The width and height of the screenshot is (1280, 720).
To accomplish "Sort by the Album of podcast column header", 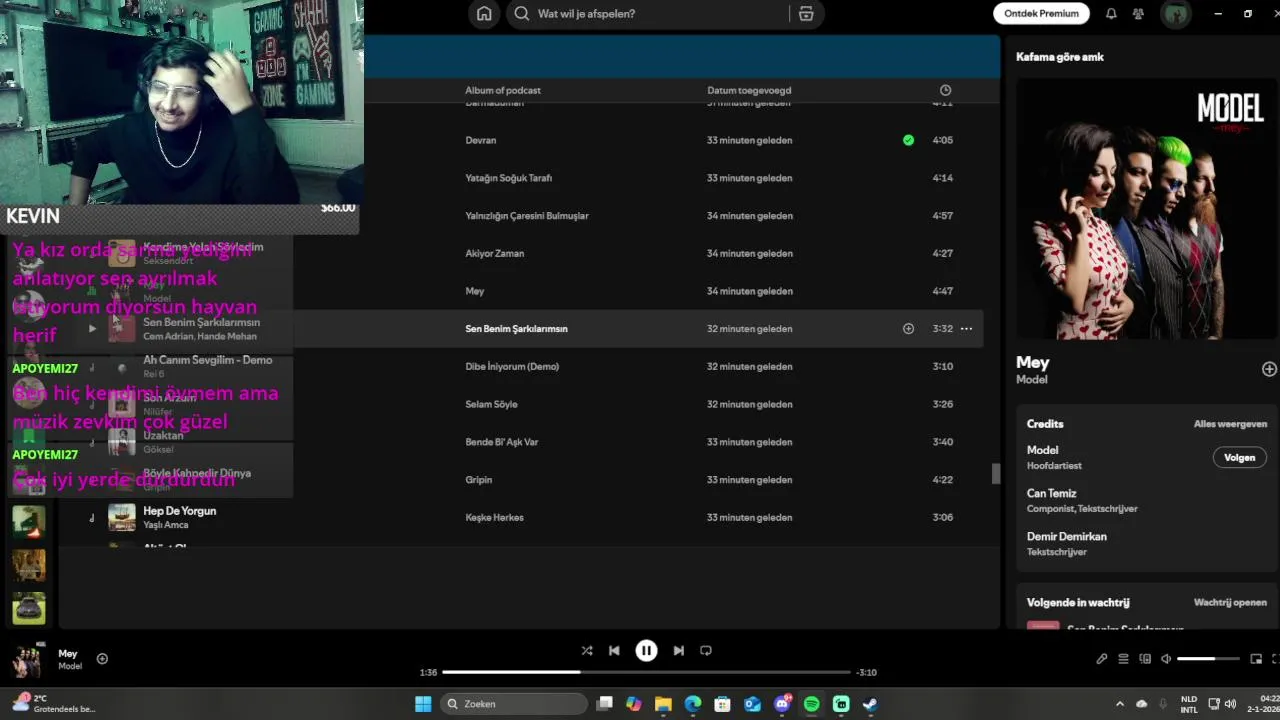I will [503, 90].
